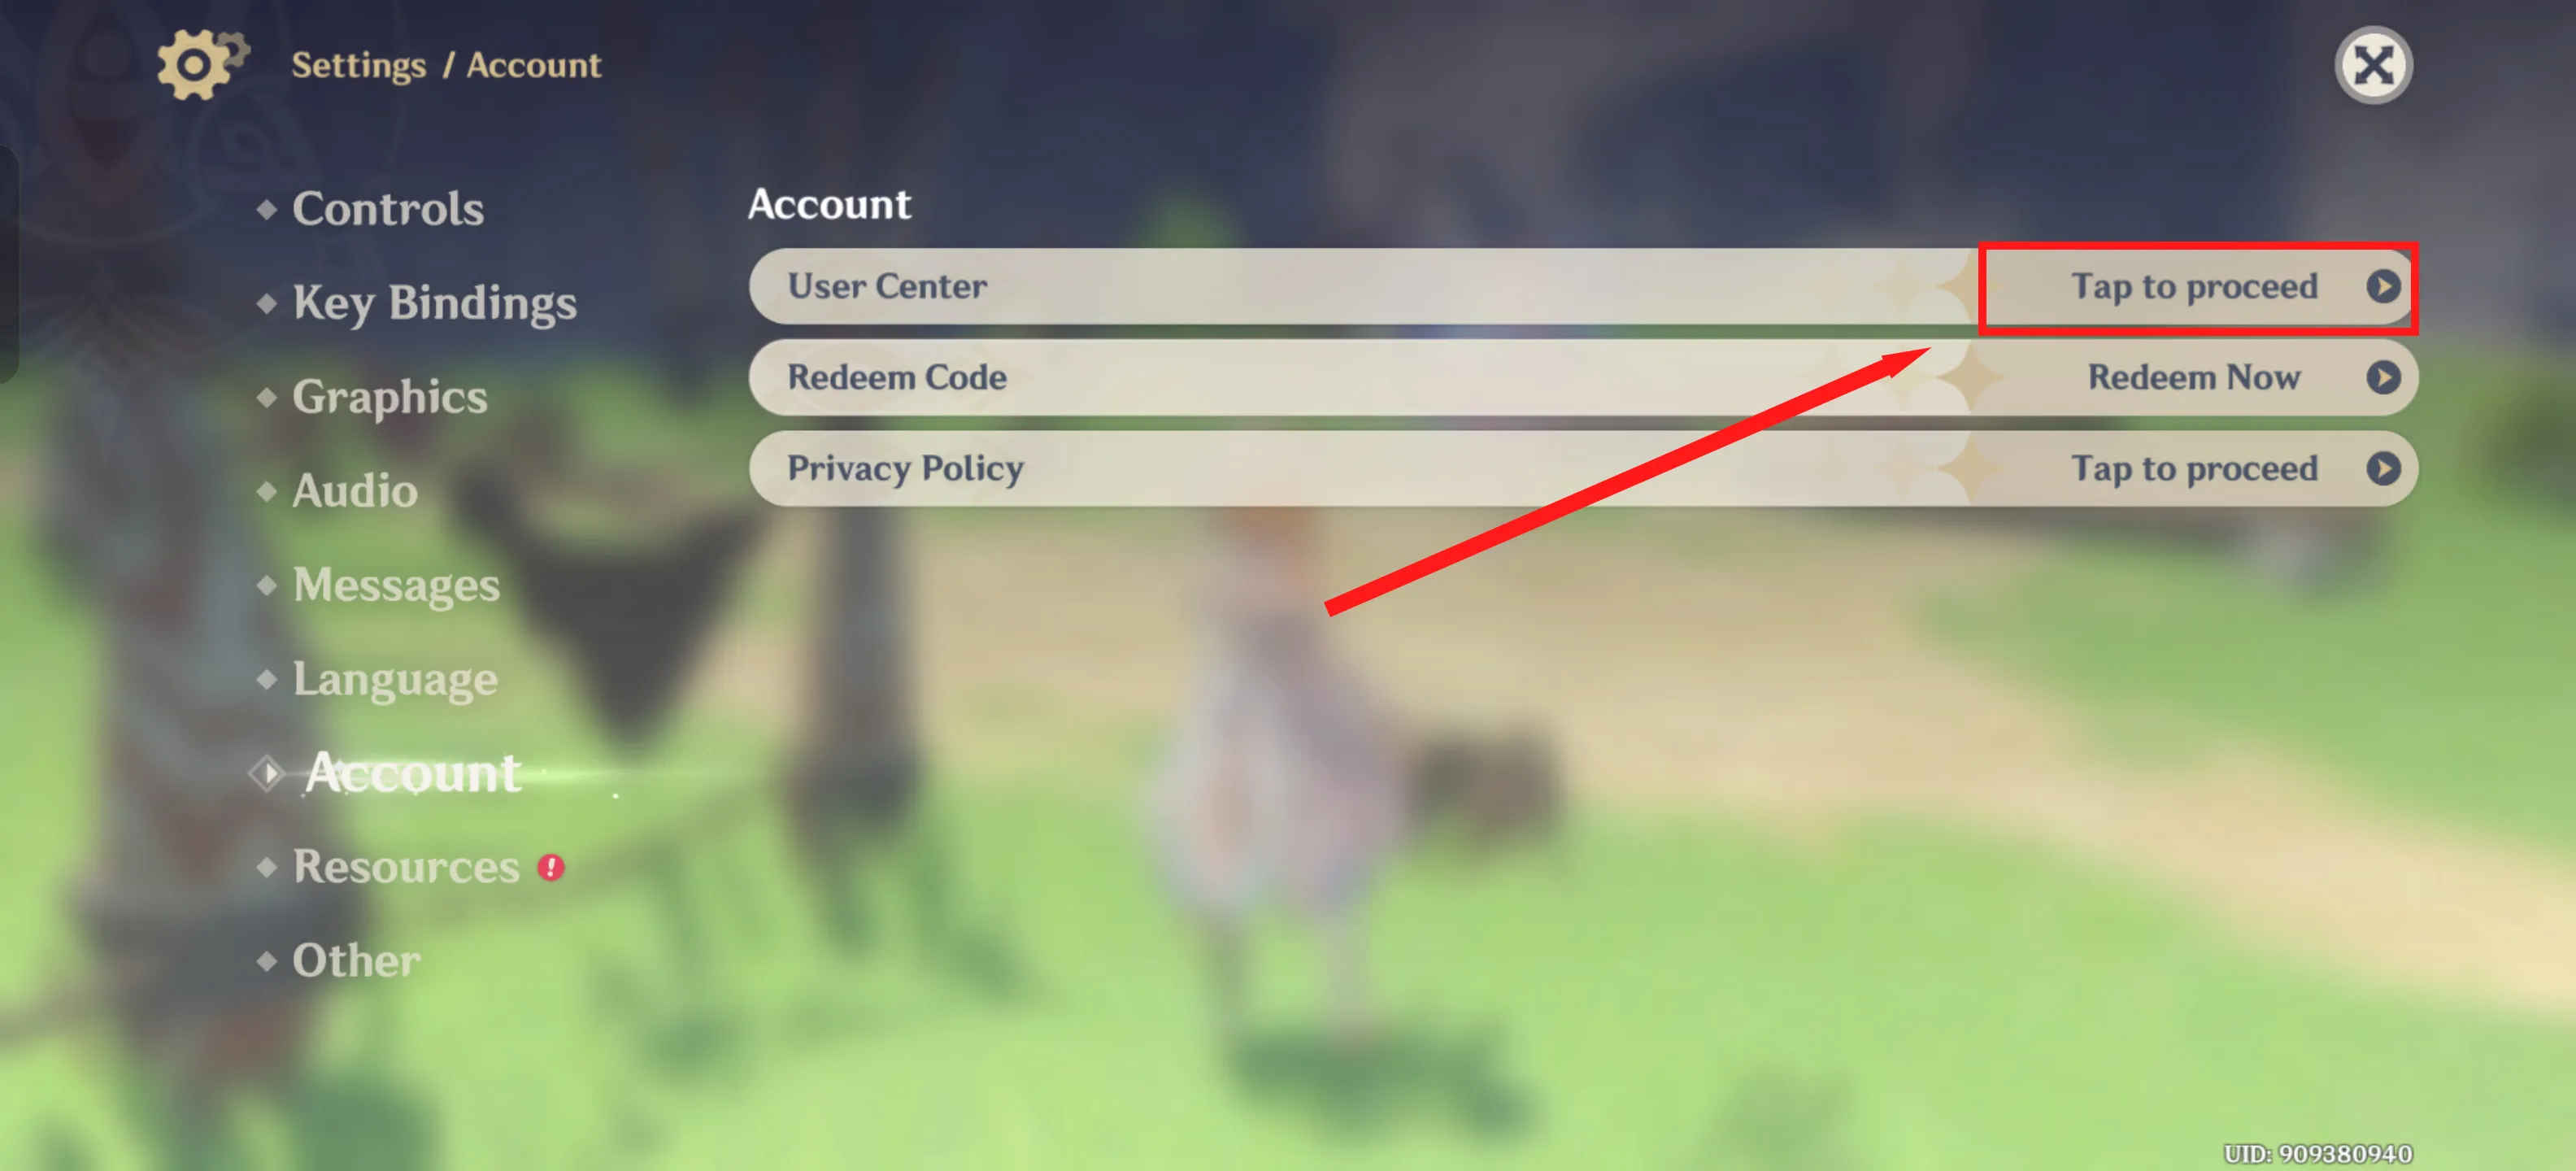Switch to the Audio settings
This screenshot has height=1171, width=2576.
[x=355, y=491]
